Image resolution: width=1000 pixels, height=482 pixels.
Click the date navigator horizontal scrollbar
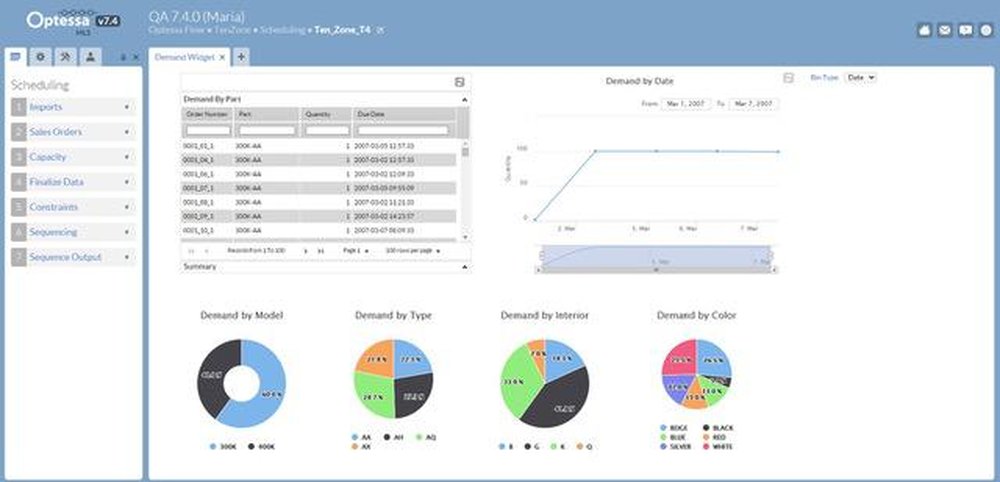[655, 270]
